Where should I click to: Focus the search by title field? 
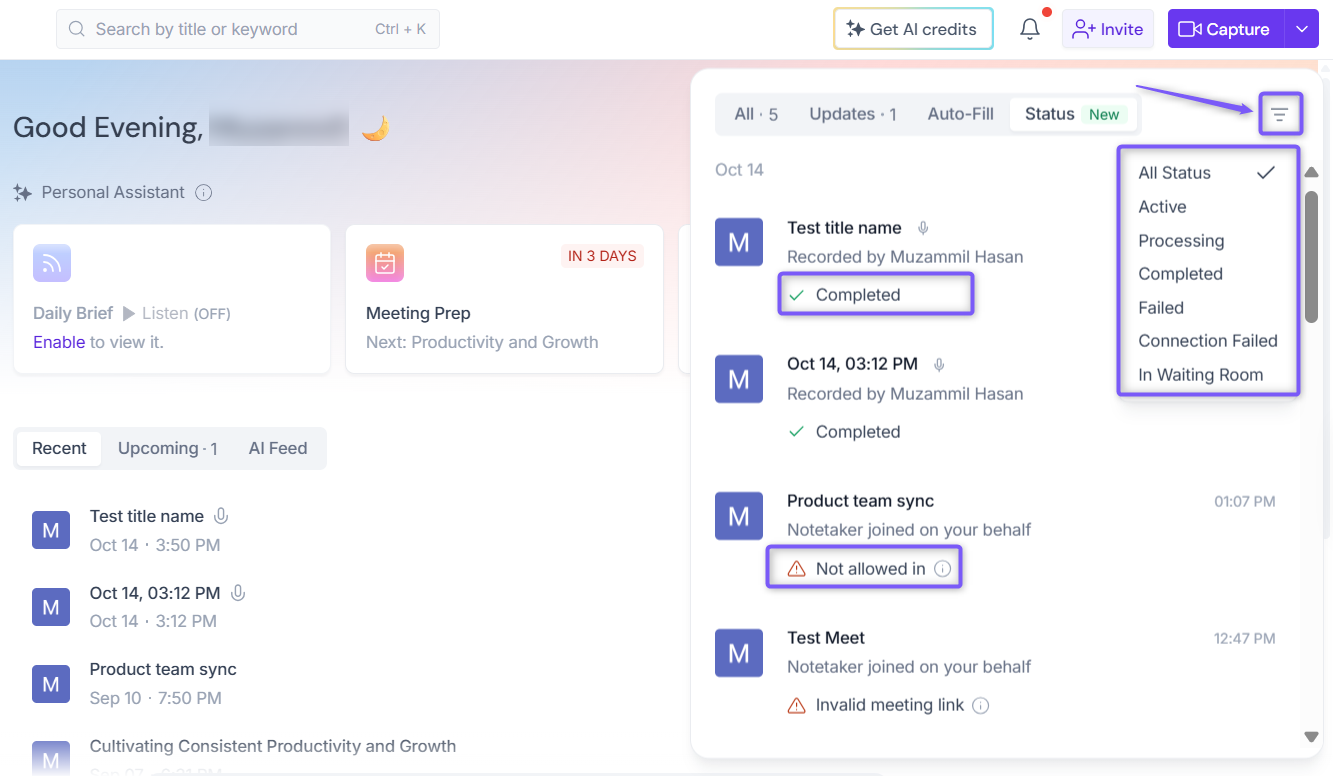pos(248,29)
